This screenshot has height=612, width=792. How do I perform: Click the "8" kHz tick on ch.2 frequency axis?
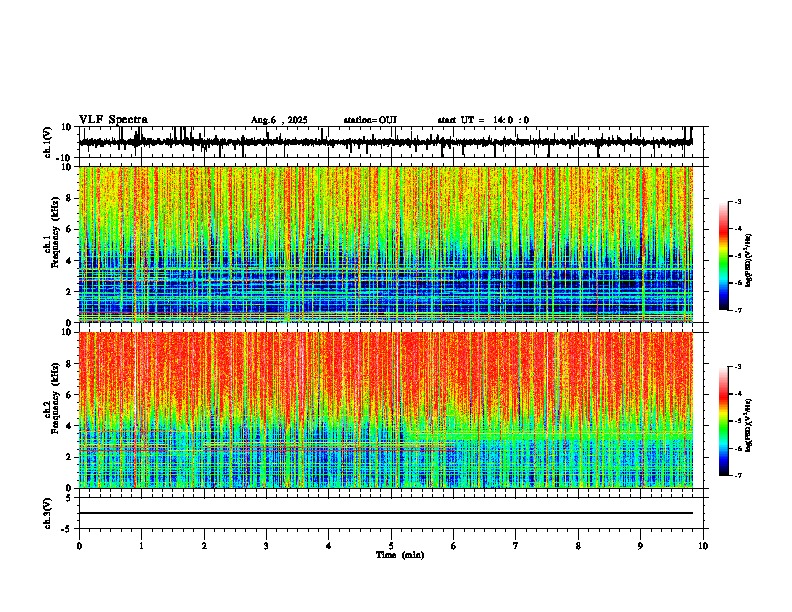[x=70, y=364]
